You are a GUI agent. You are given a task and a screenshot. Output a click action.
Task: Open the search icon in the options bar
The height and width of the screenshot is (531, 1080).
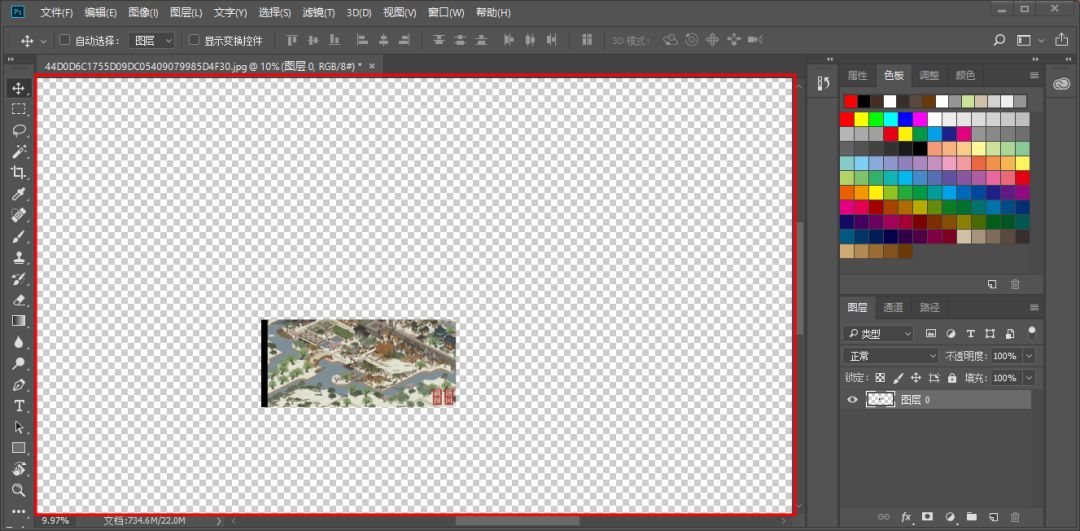tap(999, 41)
